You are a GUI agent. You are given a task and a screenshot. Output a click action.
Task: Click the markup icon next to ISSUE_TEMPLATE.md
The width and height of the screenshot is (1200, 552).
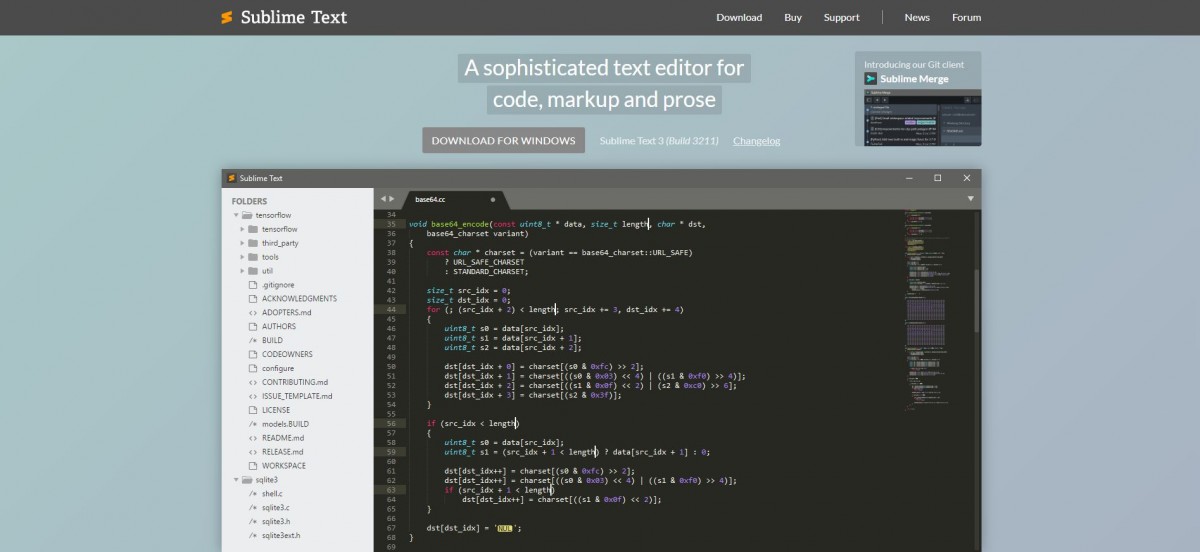pos(253,396)
